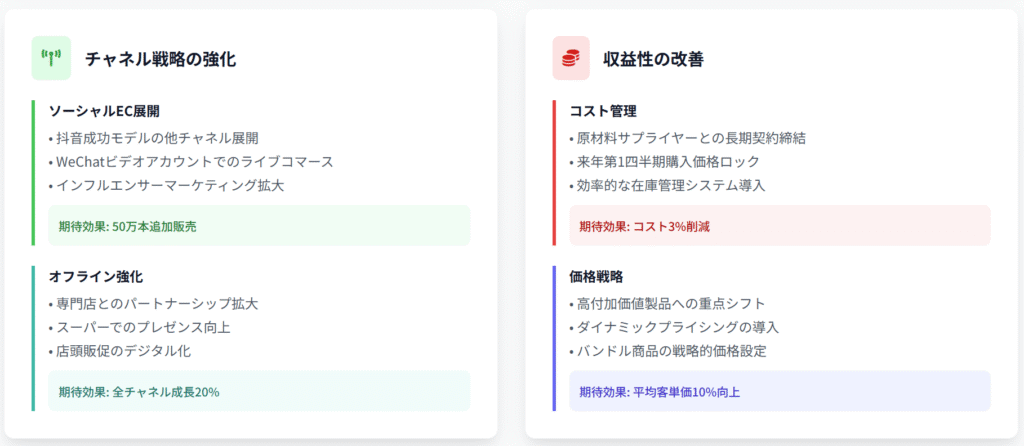
Task: Click the WeChatビデオアカウント bullet item
Action: point(194,162)
